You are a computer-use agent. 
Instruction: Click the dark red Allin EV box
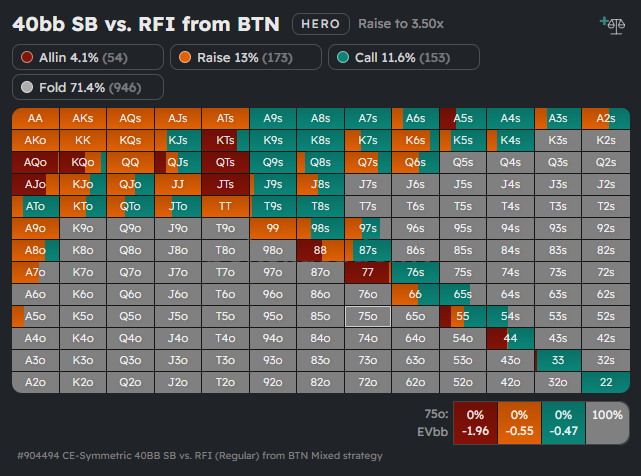tap(474, 422)
